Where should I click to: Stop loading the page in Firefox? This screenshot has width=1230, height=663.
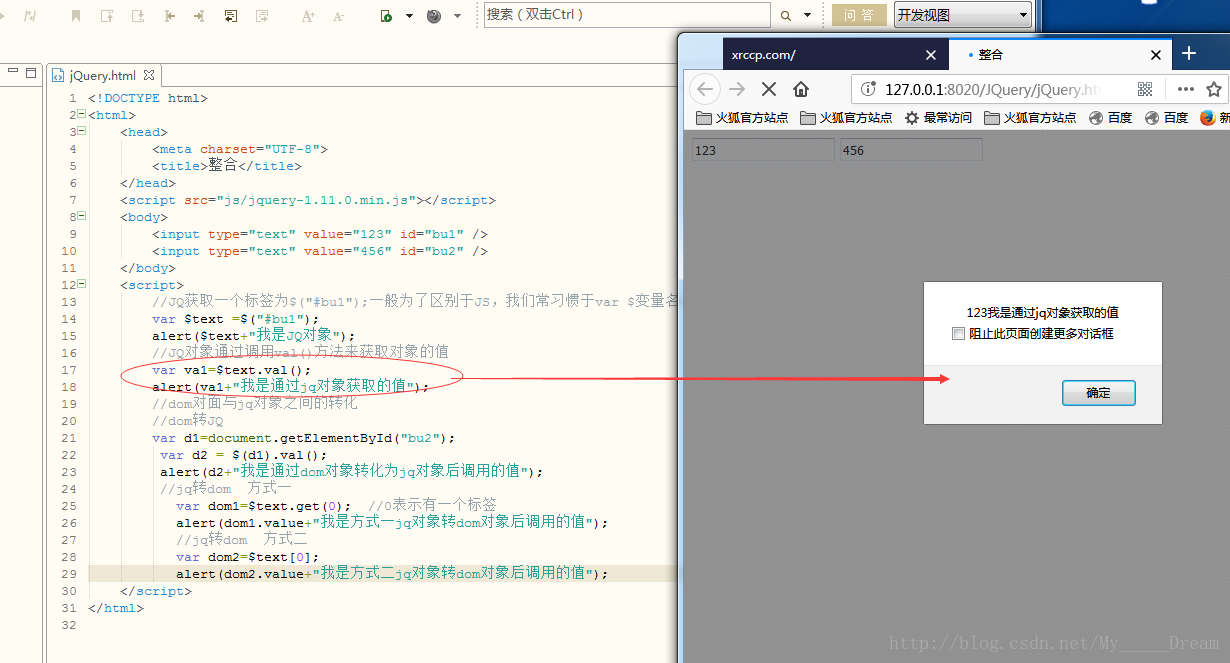pyautogui.click(x=769, y=89)
